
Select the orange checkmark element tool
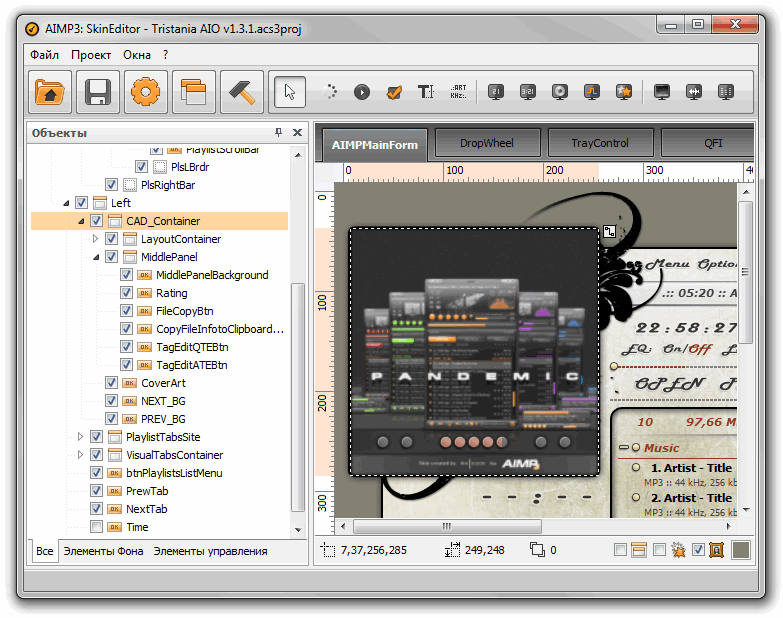click(x=394, y=92)
